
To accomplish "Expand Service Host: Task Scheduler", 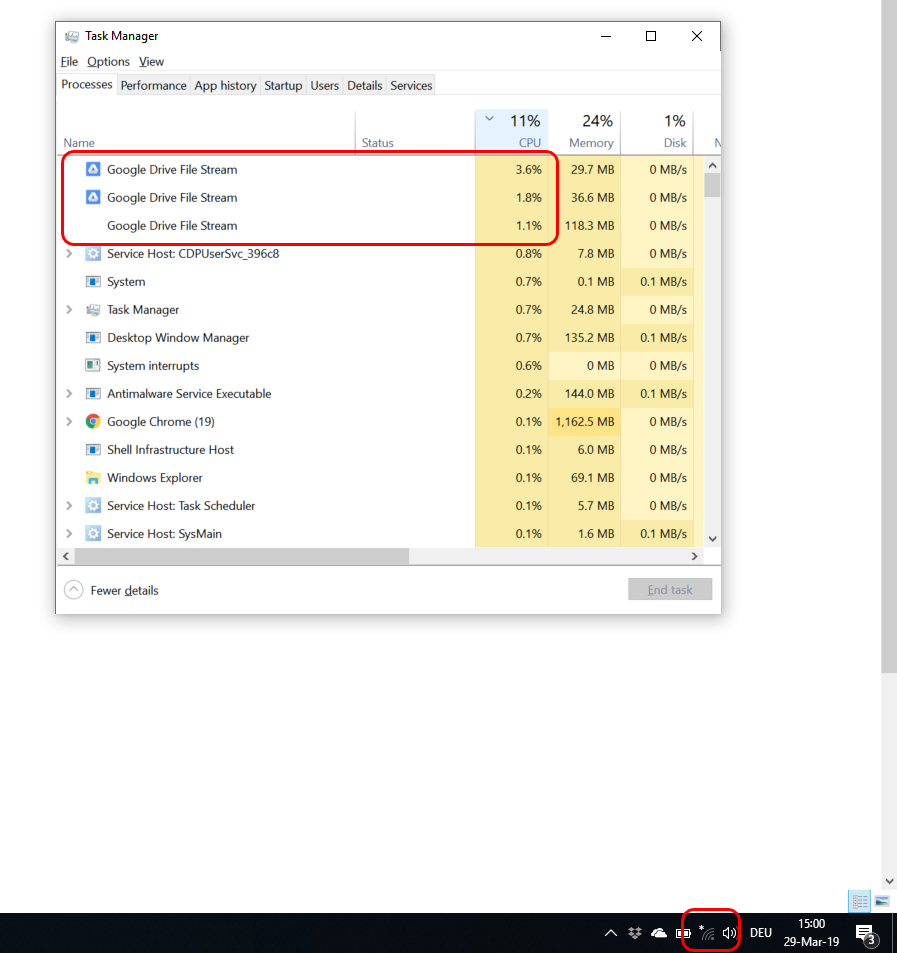I will point(69,506).
